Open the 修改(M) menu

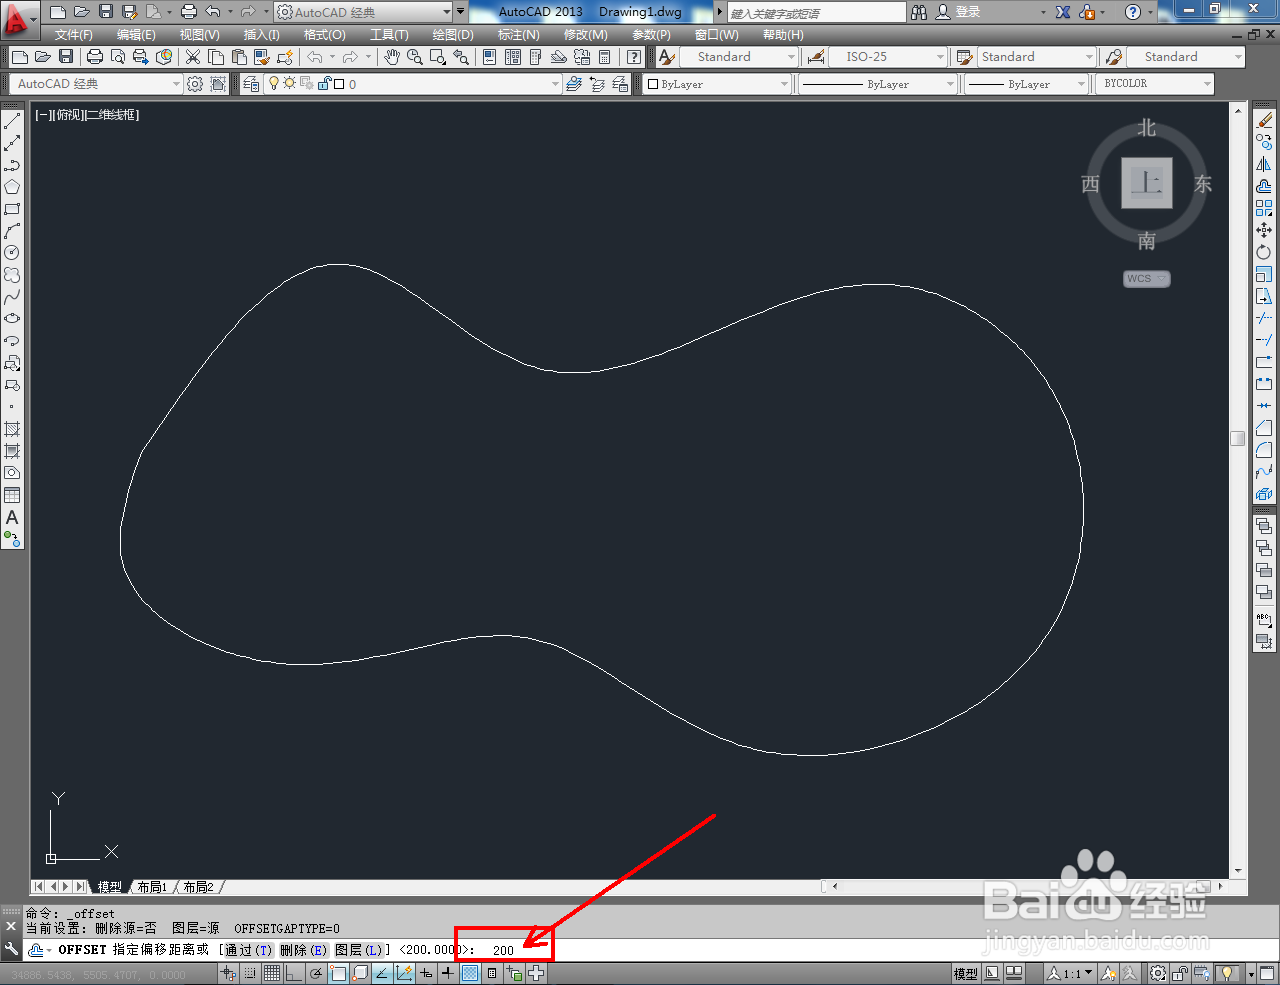[x=585, y=35]
